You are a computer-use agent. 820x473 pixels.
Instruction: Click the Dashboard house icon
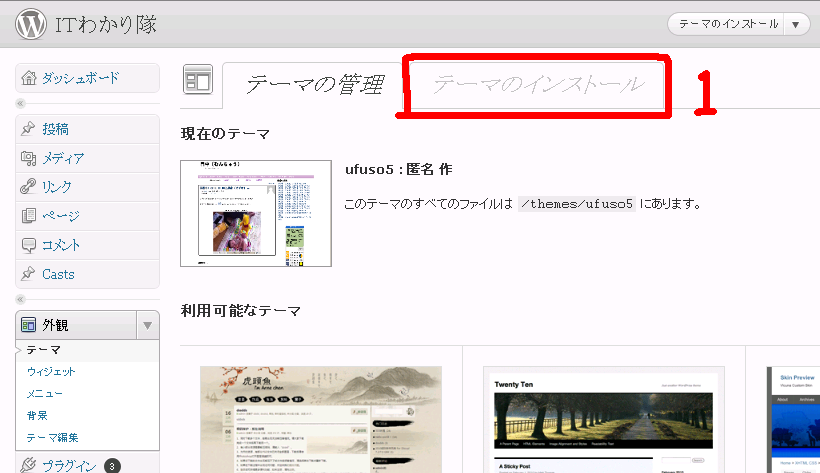point(28,78)
